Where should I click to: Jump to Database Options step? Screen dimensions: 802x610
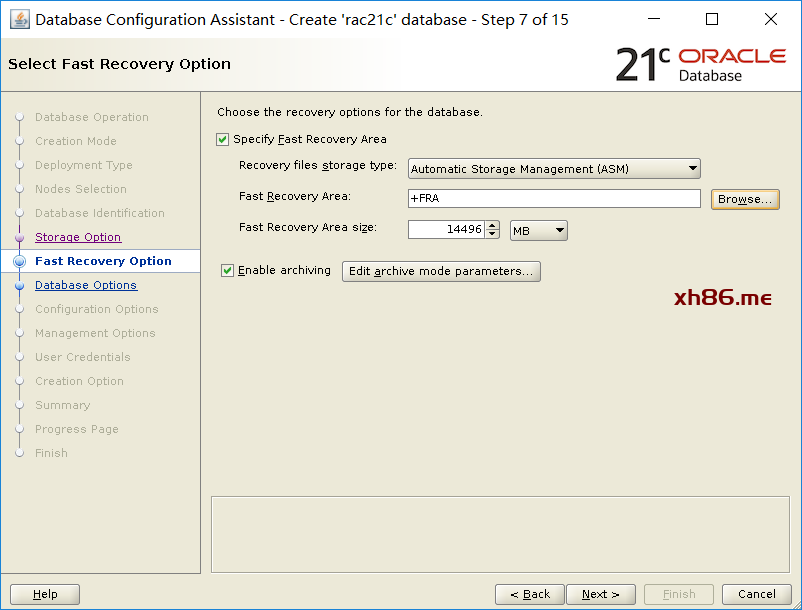tap(86, 286)
